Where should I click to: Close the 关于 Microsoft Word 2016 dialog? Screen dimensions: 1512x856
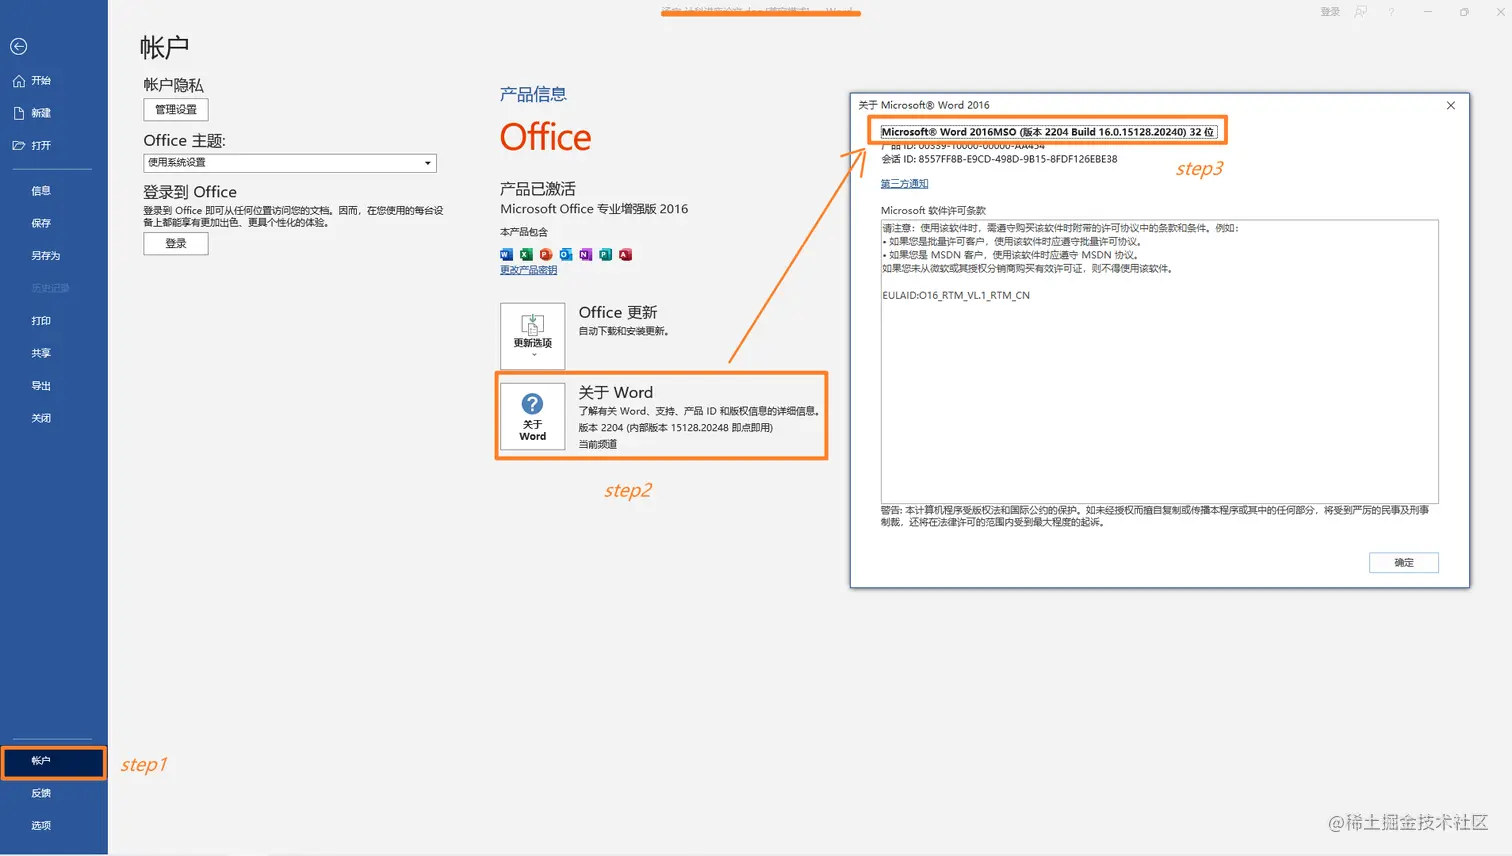1451,105
